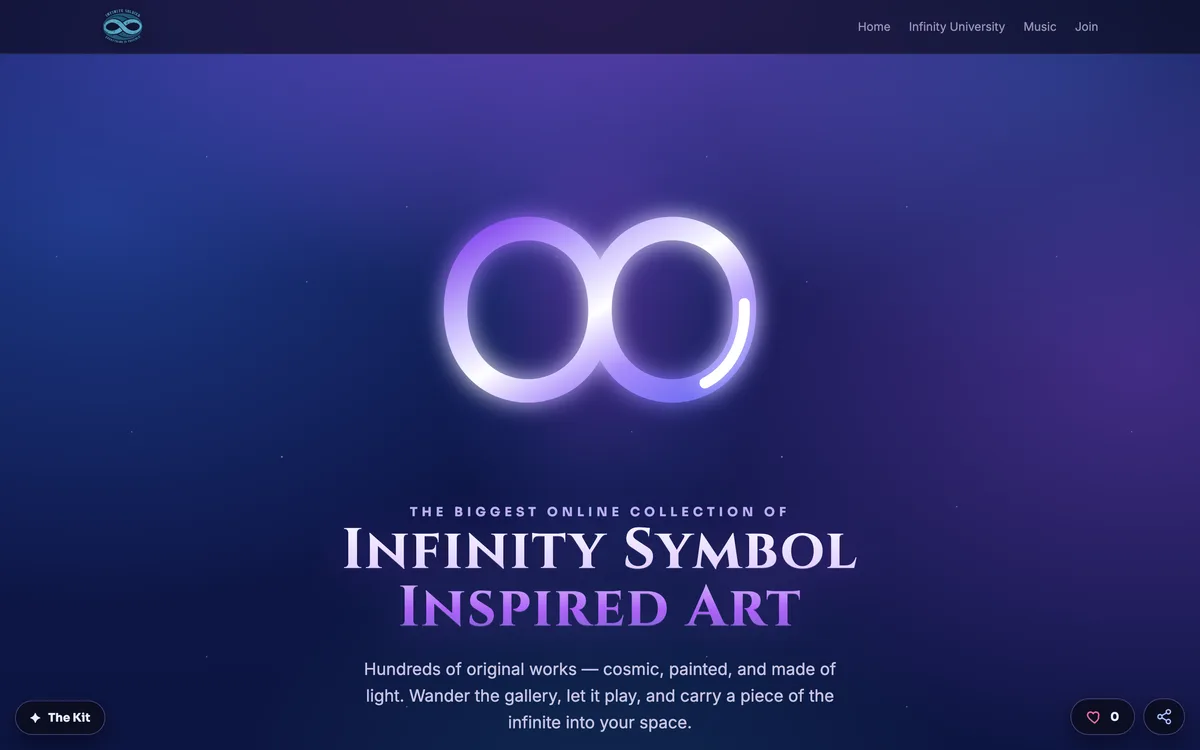This screenshot has height=750, width=1200.
Task: Click the like count '0'
Action: tap(1115, 717)
